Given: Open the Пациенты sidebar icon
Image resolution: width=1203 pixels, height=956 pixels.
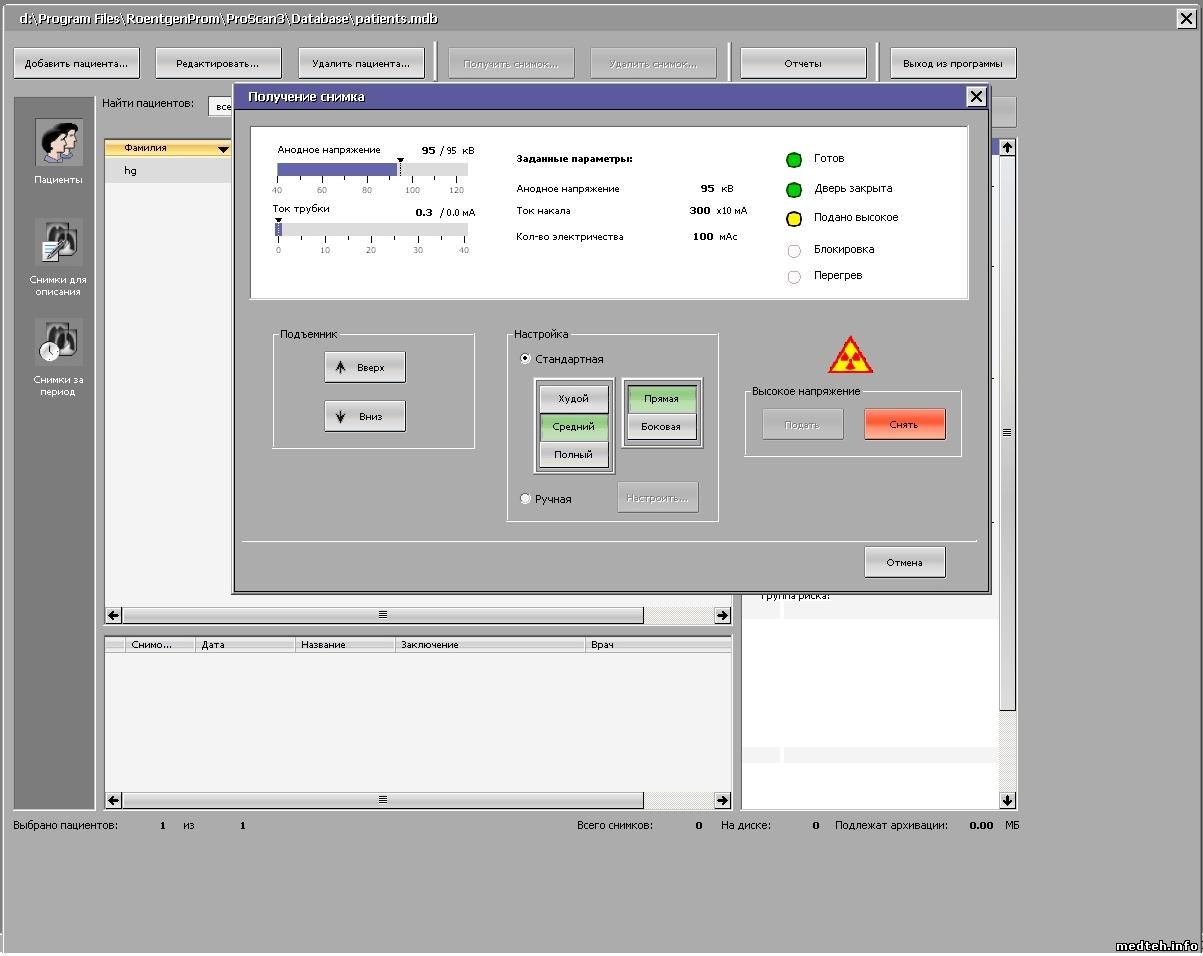Looking at the screenshot, I should coord(58,144).
